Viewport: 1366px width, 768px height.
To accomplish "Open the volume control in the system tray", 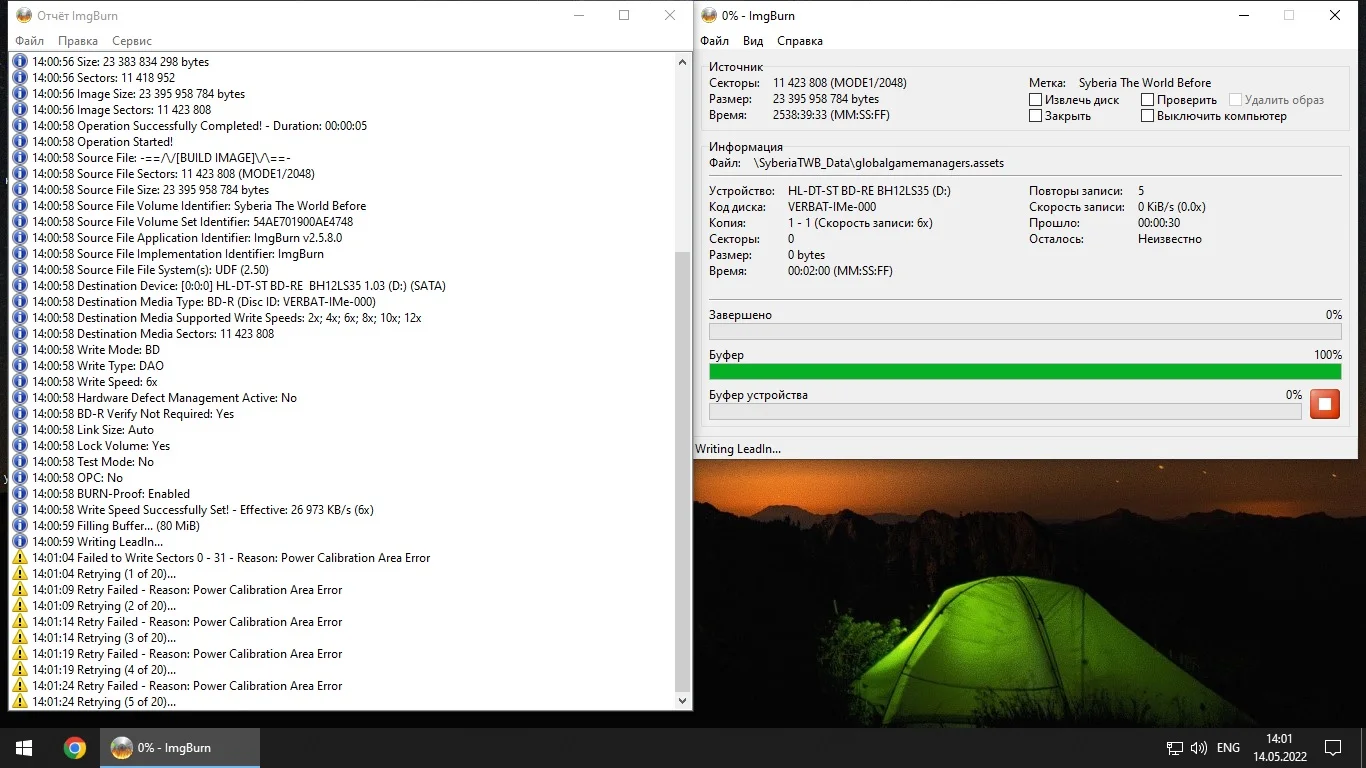I will pyautogui.click(x=1199, y=748).
